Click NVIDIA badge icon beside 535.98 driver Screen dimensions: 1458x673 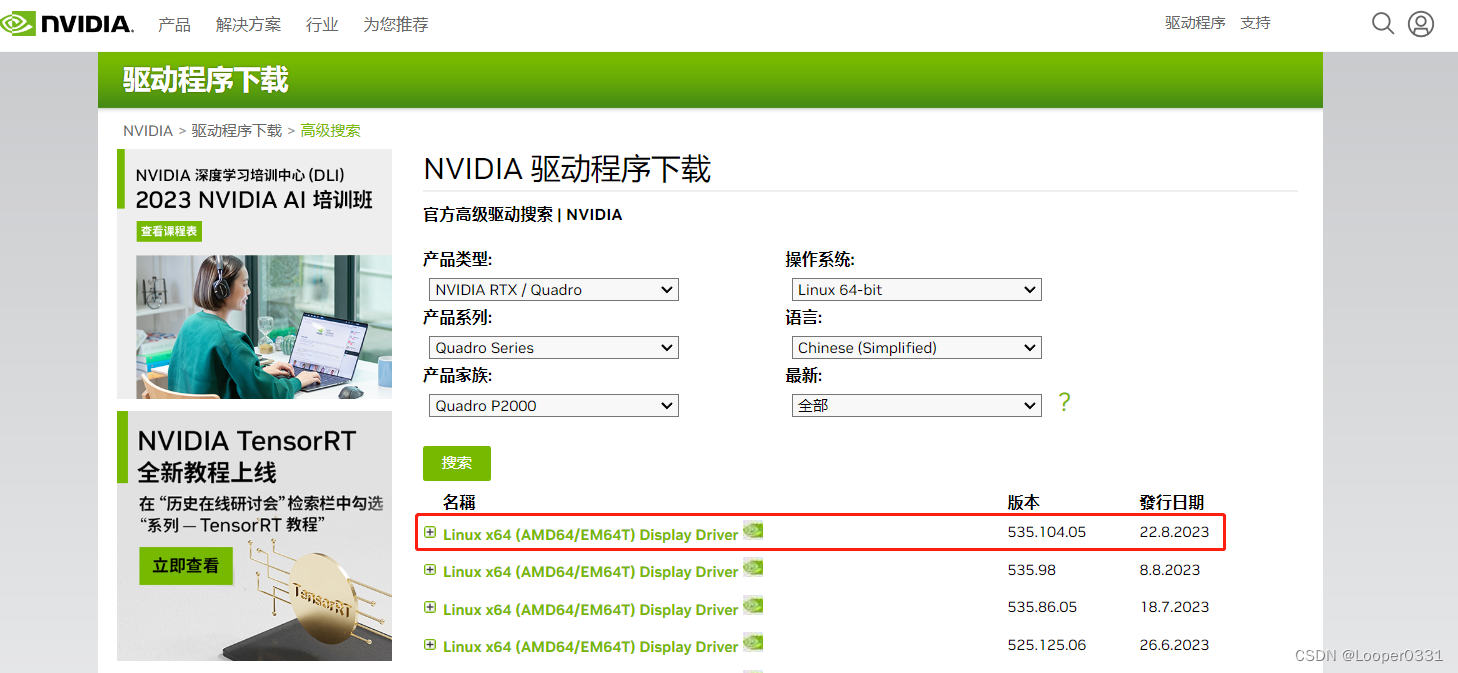pos(753,568)
